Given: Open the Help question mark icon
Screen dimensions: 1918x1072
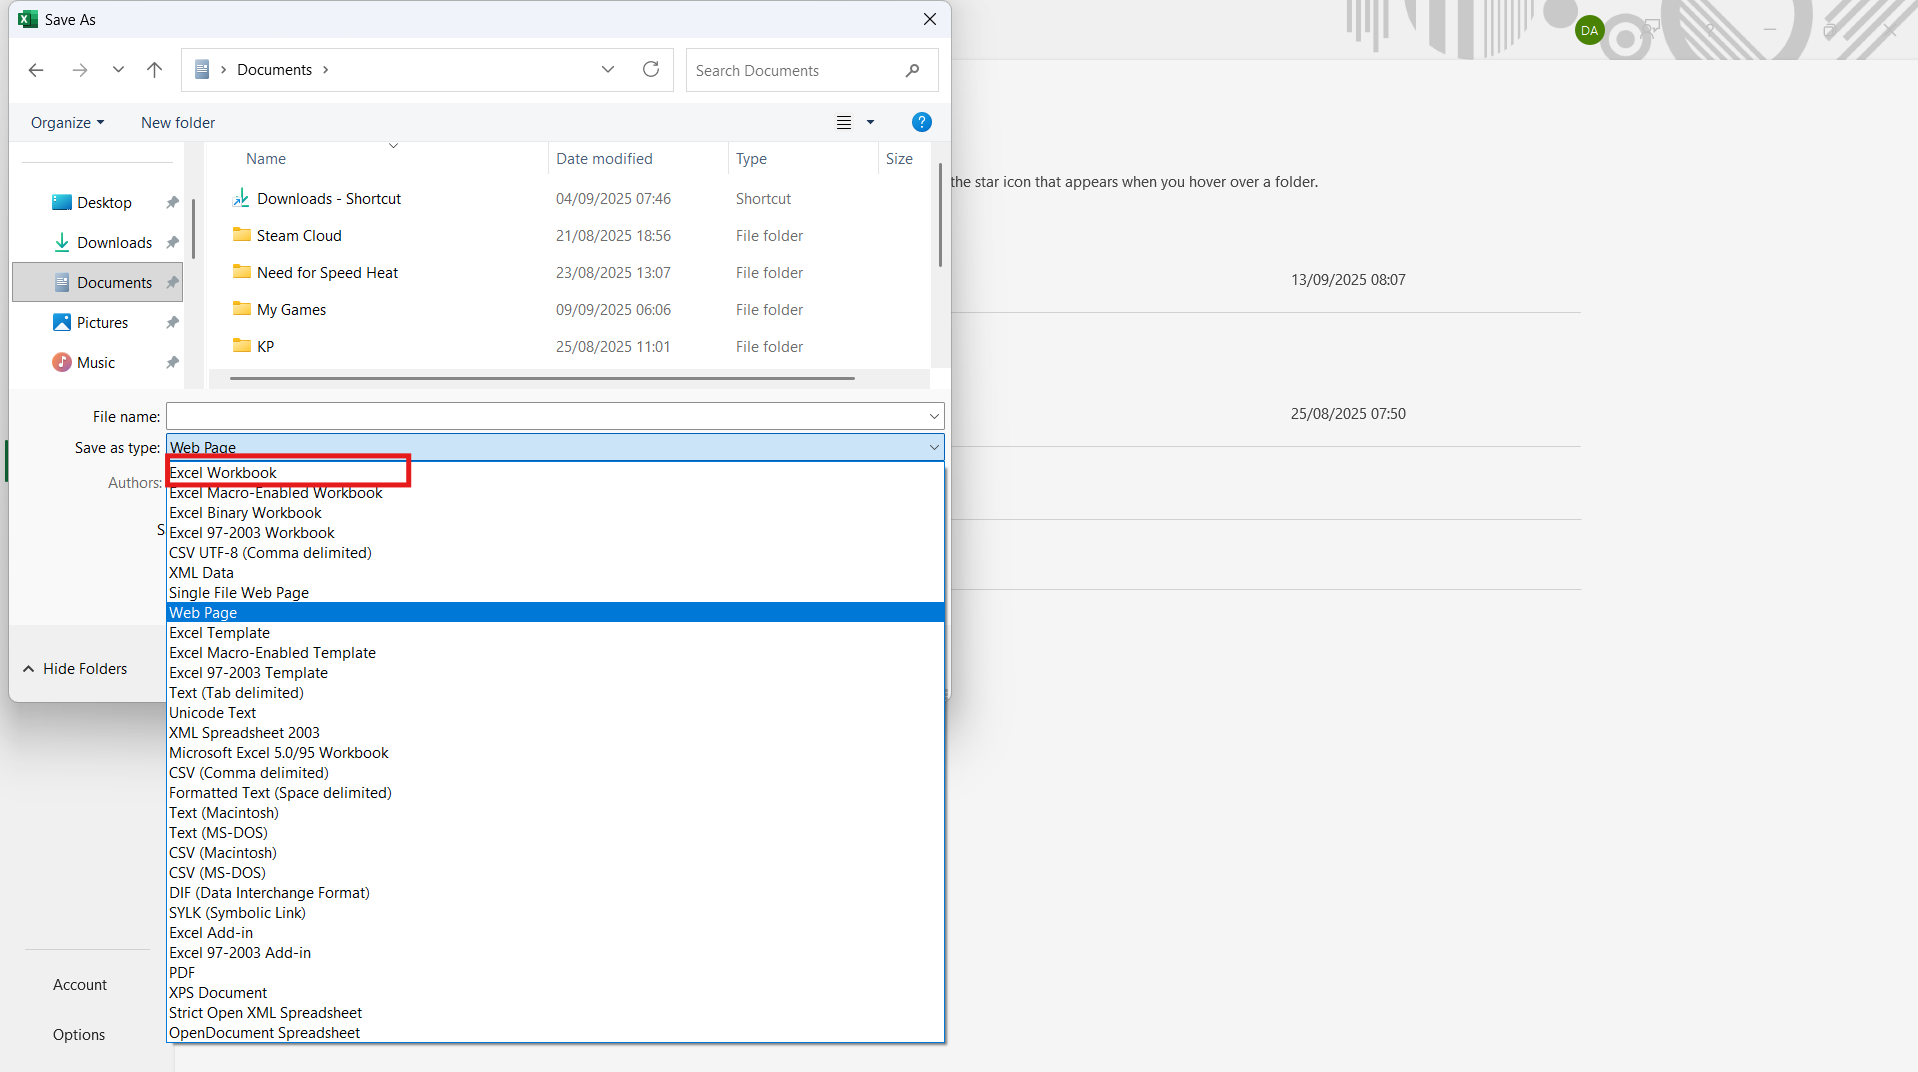Looking at the screenshot, I should pyautogui.click(x=921, y=122).
